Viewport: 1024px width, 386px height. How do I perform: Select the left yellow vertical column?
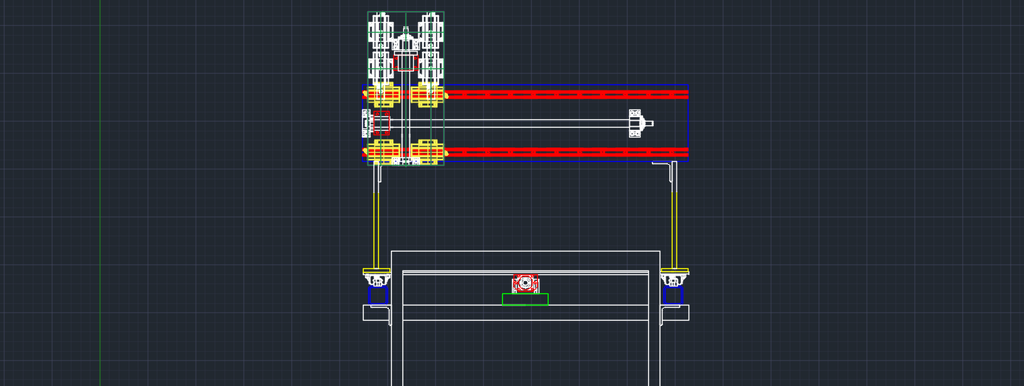(x=376, y=217)
